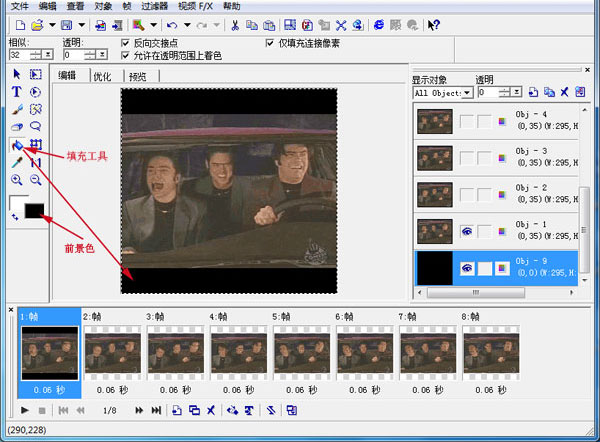
Task: Open Obj - 9 color icon
Action: [x=502, y=268]
